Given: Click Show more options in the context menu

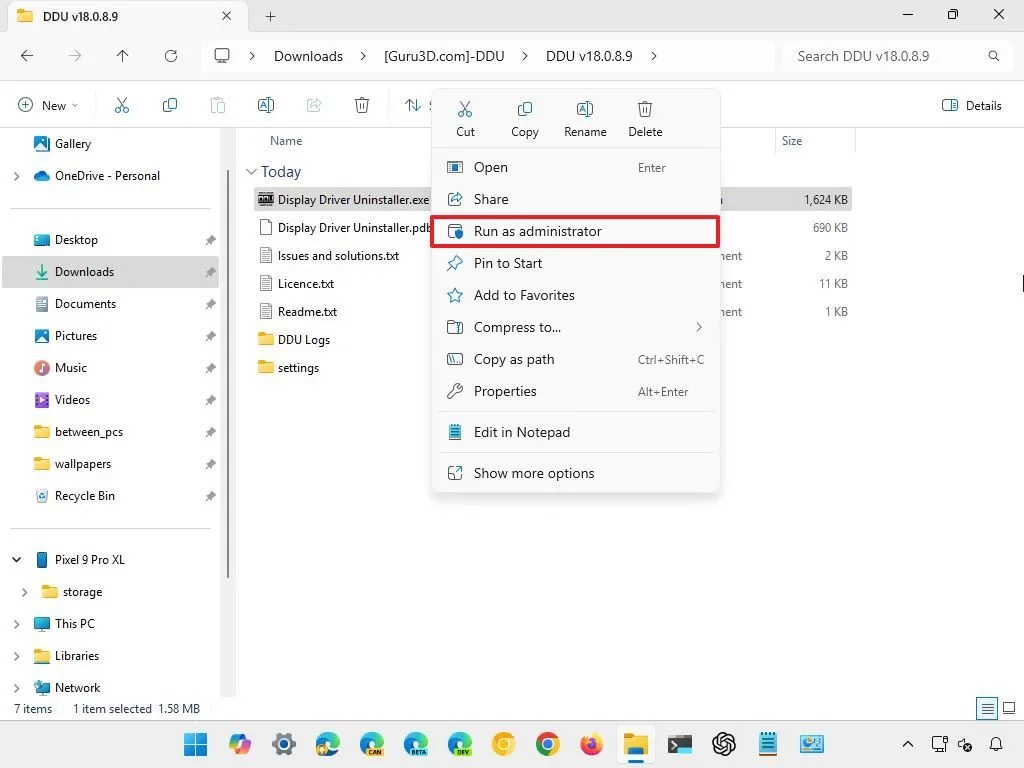Looking at the screenshot, I should click(534, 472).
